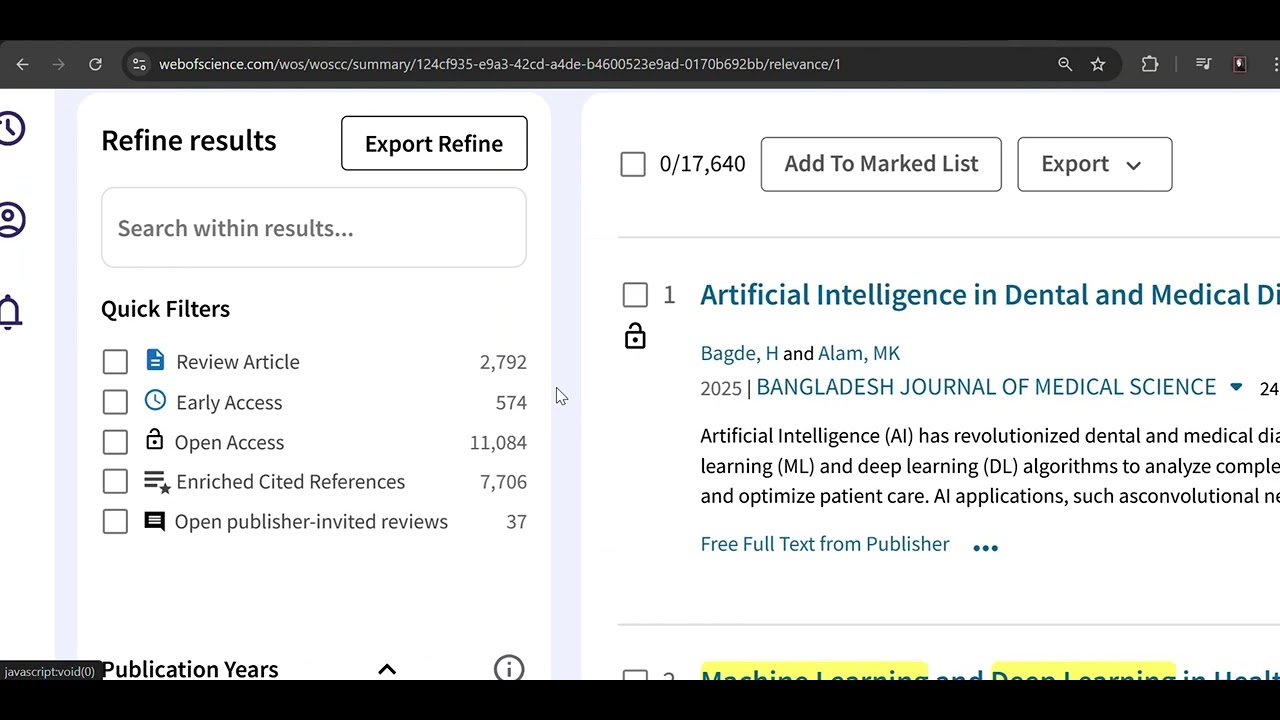
Task: Click the browser reload icon
Action: [95, 64]
